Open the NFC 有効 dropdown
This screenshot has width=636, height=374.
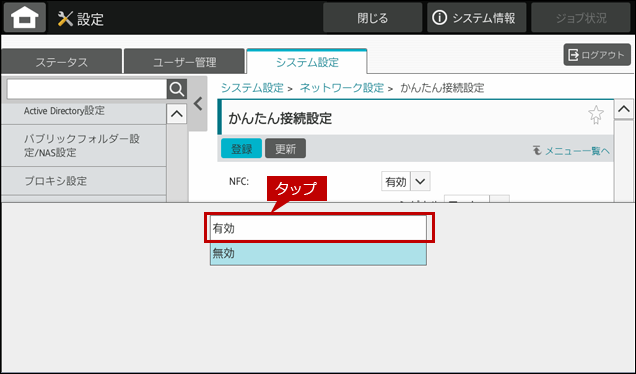click(406, 181)
